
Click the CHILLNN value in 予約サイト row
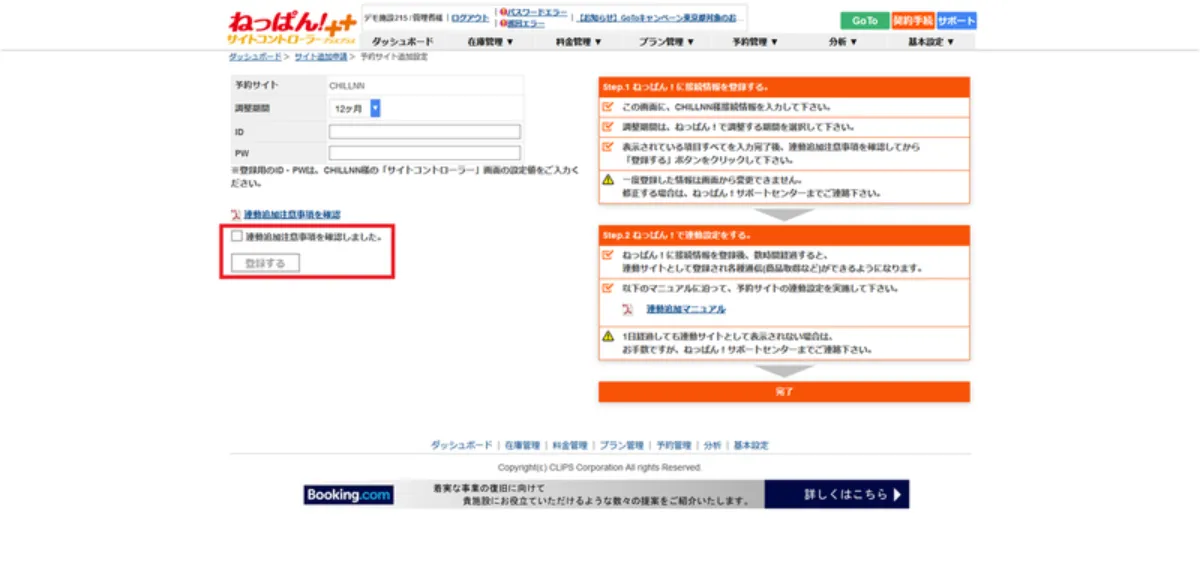pos(347,85)
